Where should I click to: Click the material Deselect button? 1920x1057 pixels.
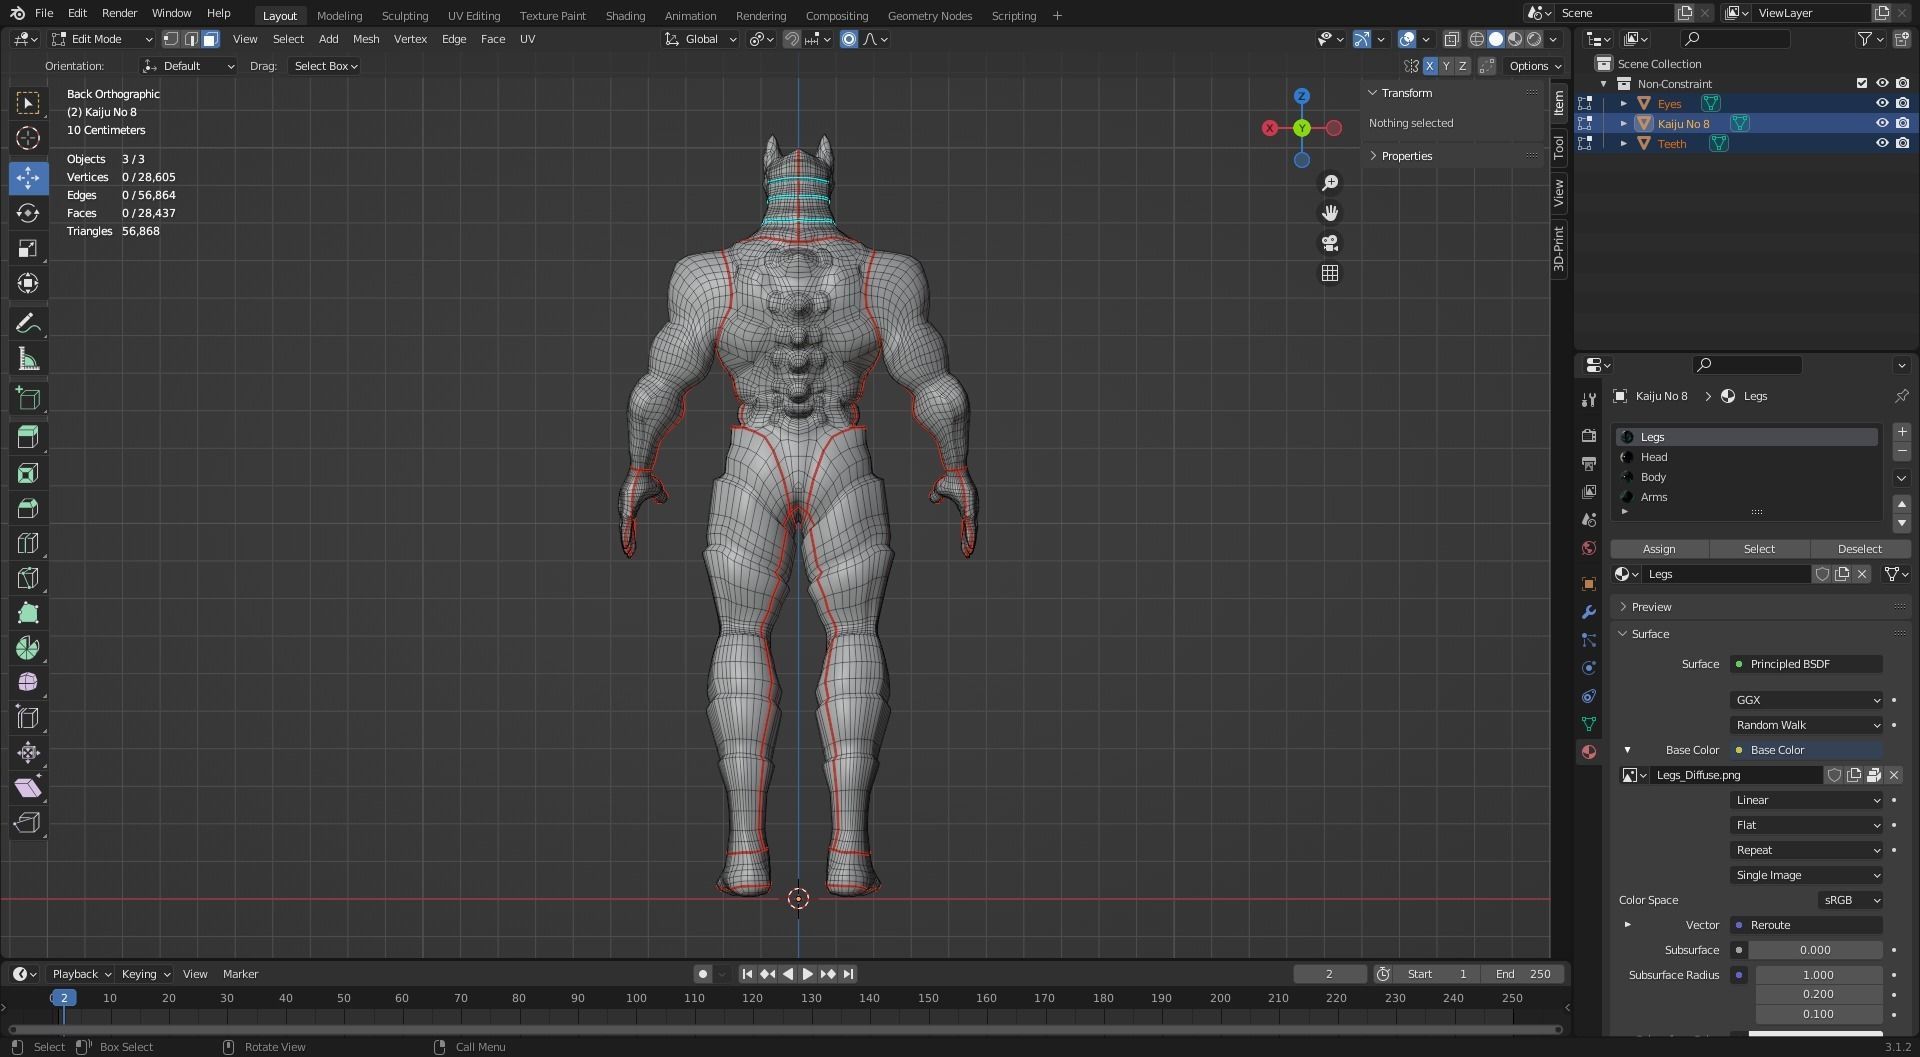click(x=1860, y=549)
